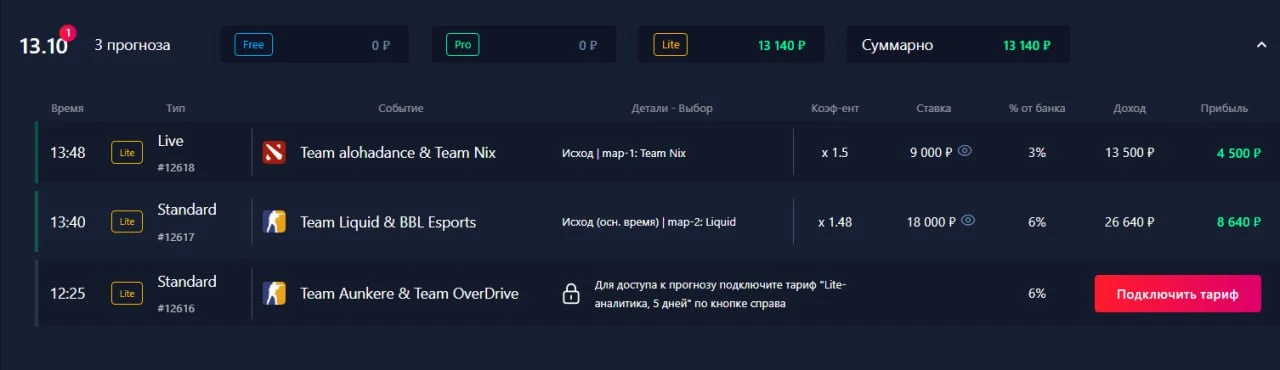Click the Событие column header
Image resolution: width=1280 pixels, height=370 pixels.
[401, 108]
